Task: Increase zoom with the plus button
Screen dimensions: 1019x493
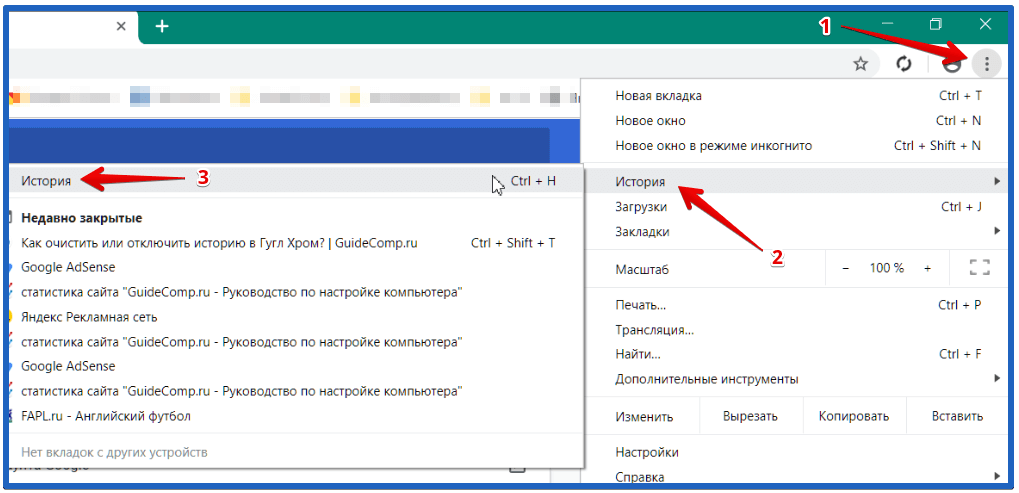Action: tap(927, 268)
